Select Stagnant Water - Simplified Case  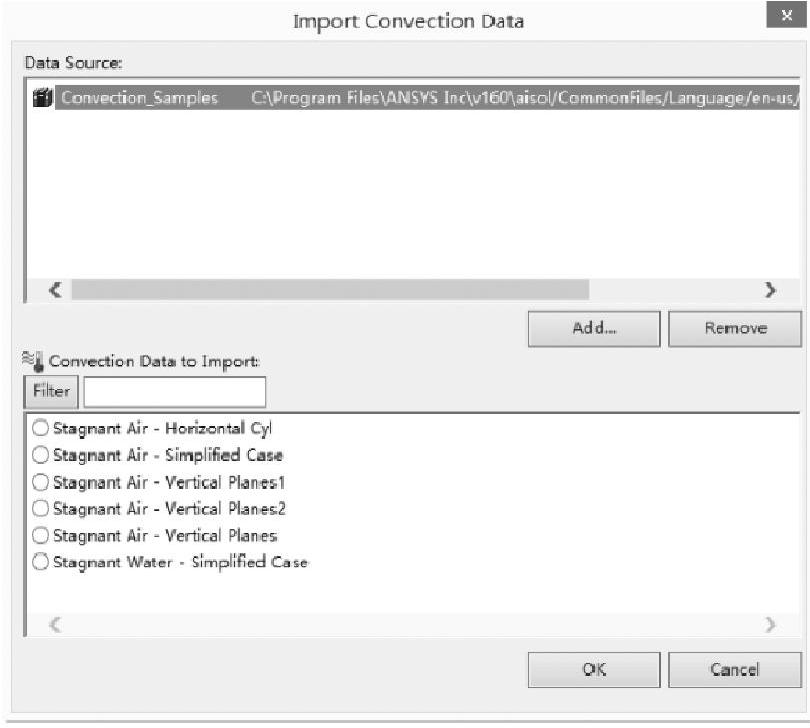click(40, 563)
